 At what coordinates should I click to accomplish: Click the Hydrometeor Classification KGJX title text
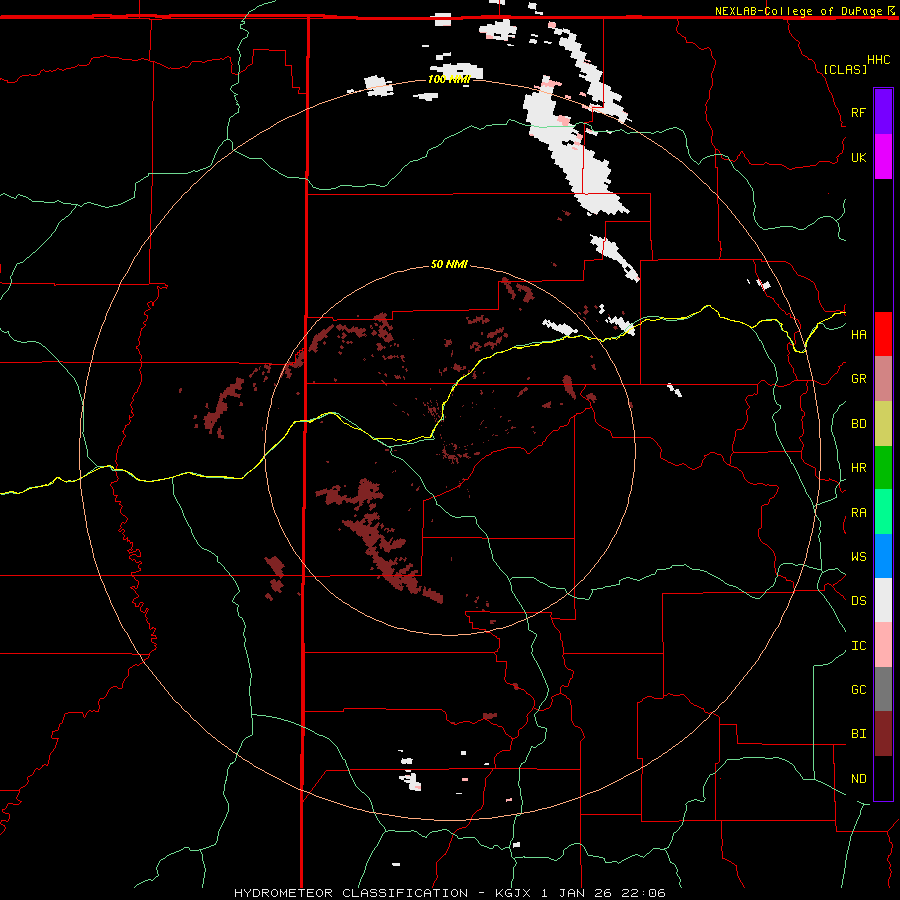449,893
